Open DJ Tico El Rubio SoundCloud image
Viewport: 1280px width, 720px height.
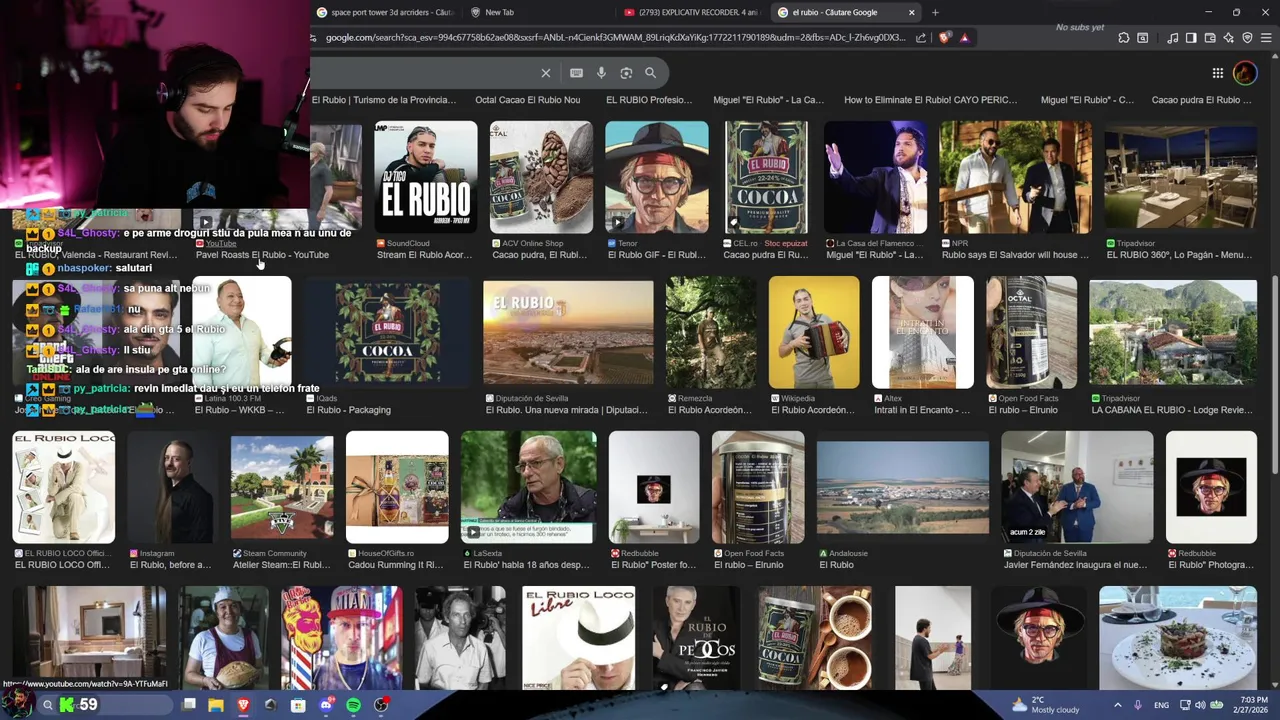(426, 177)
